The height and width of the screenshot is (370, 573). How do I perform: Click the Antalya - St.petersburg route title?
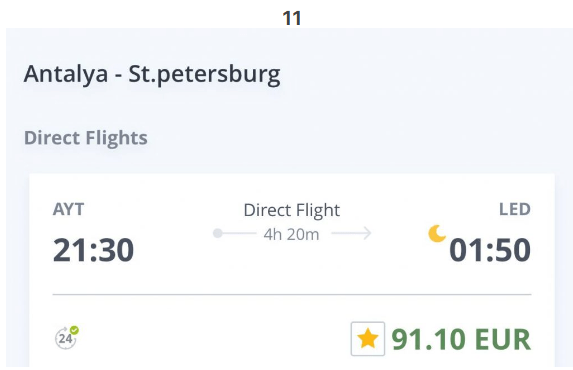click(152, 74)
